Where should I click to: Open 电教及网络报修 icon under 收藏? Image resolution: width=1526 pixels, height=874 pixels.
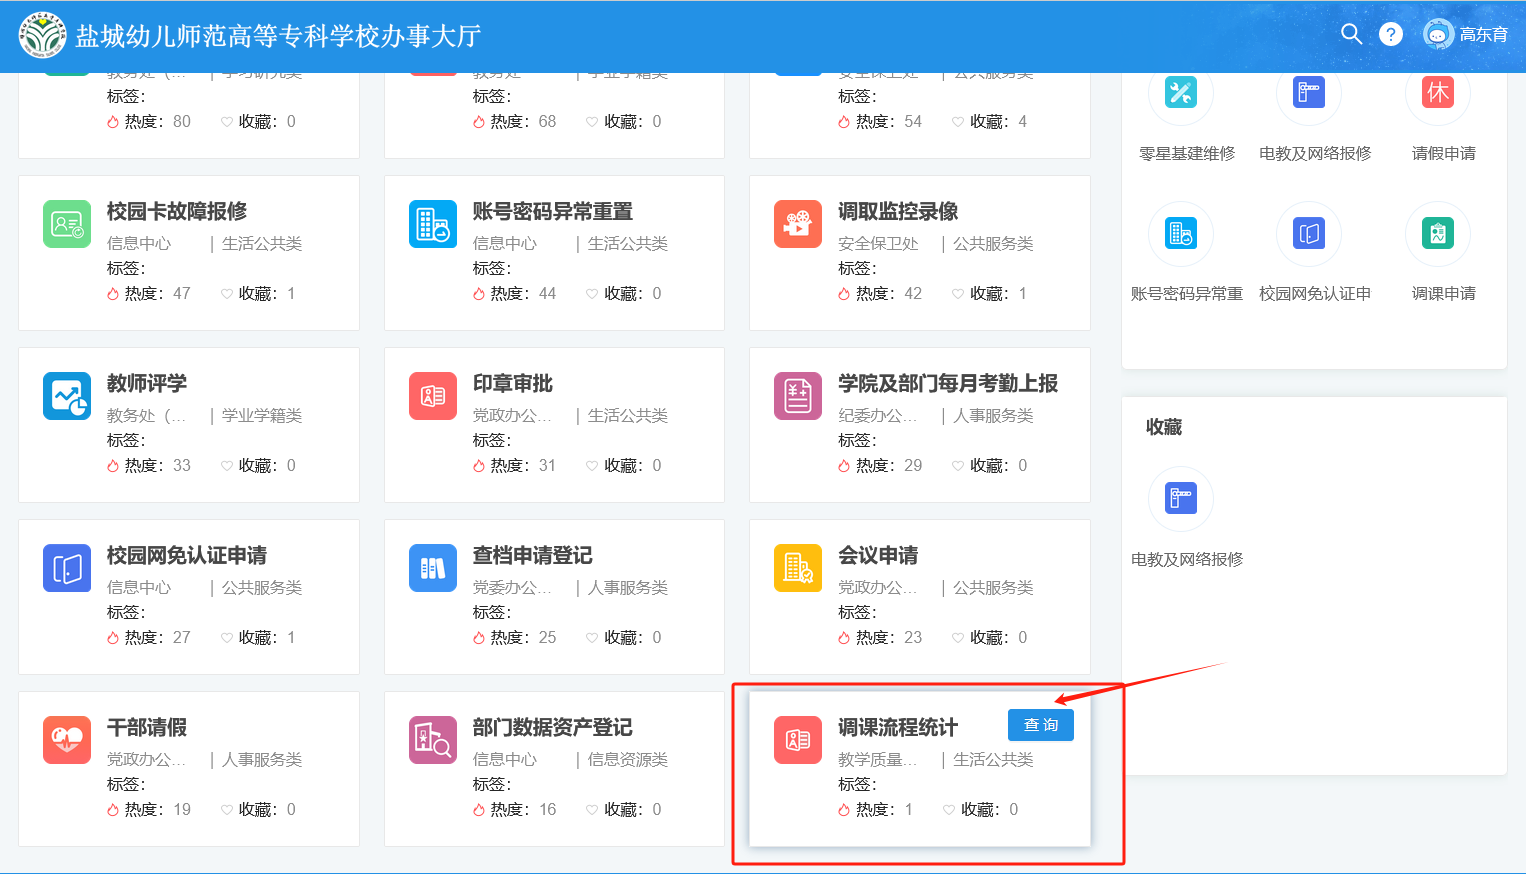click(x=1181, y=498)
